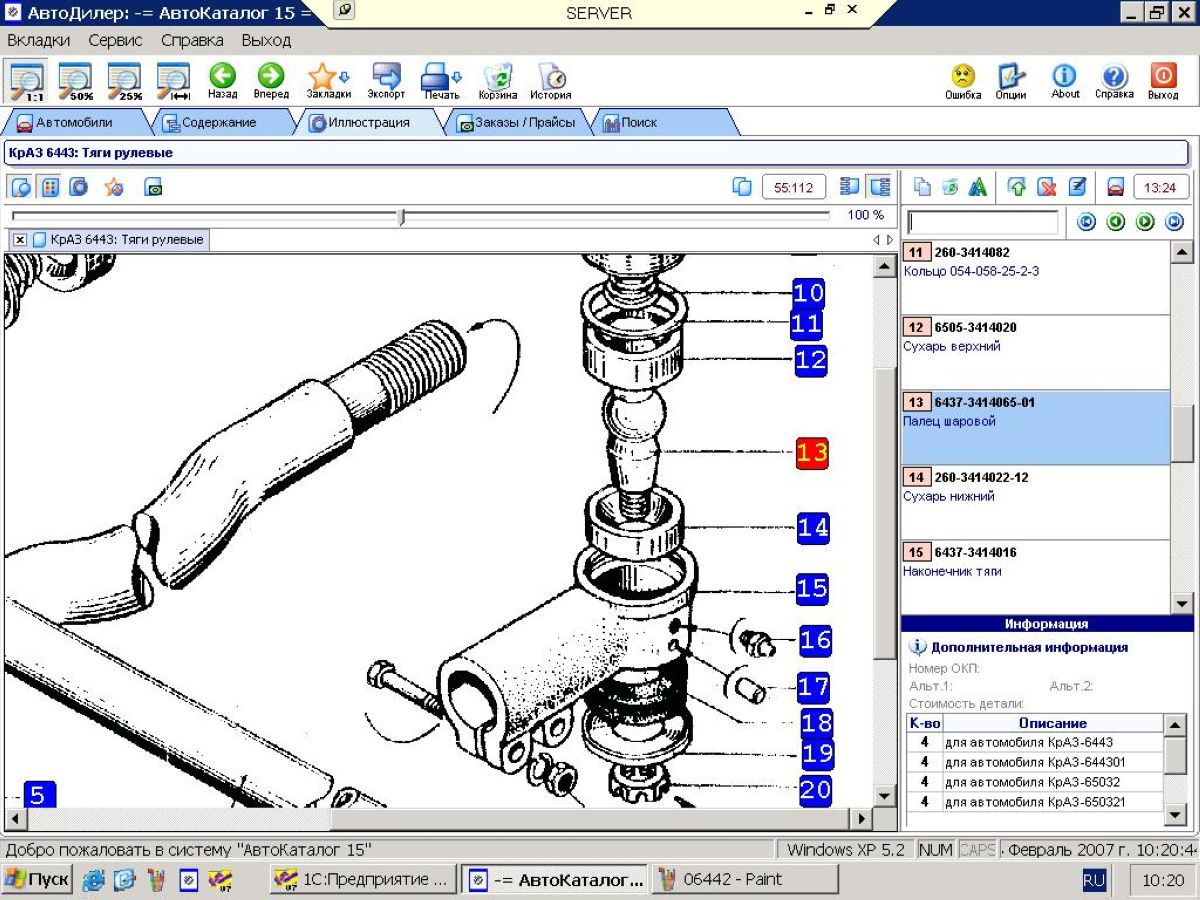Select part 15 Наконечник тяги row
The width and height of the screenshot is (1200, 900).
(x=1035, y=577)
